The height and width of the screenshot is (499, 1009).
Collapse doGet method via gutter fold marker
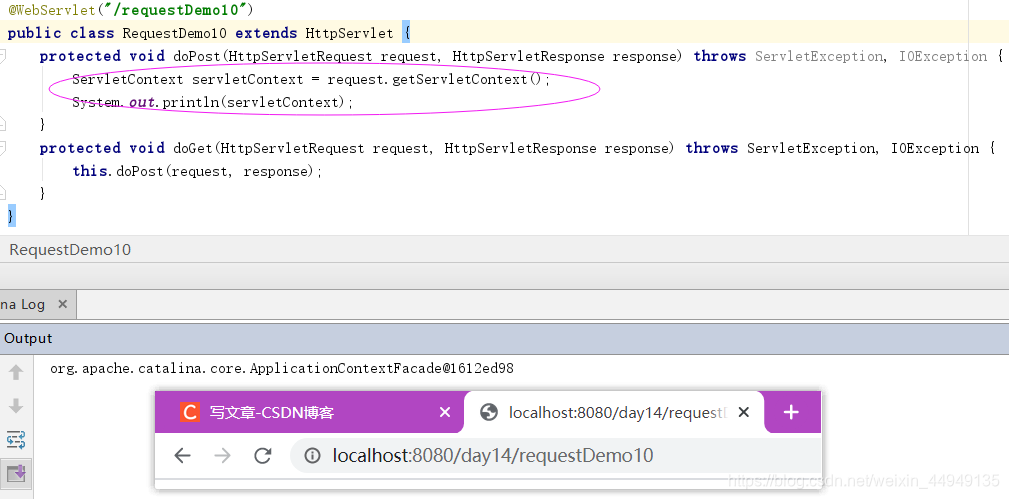[3, 148]
